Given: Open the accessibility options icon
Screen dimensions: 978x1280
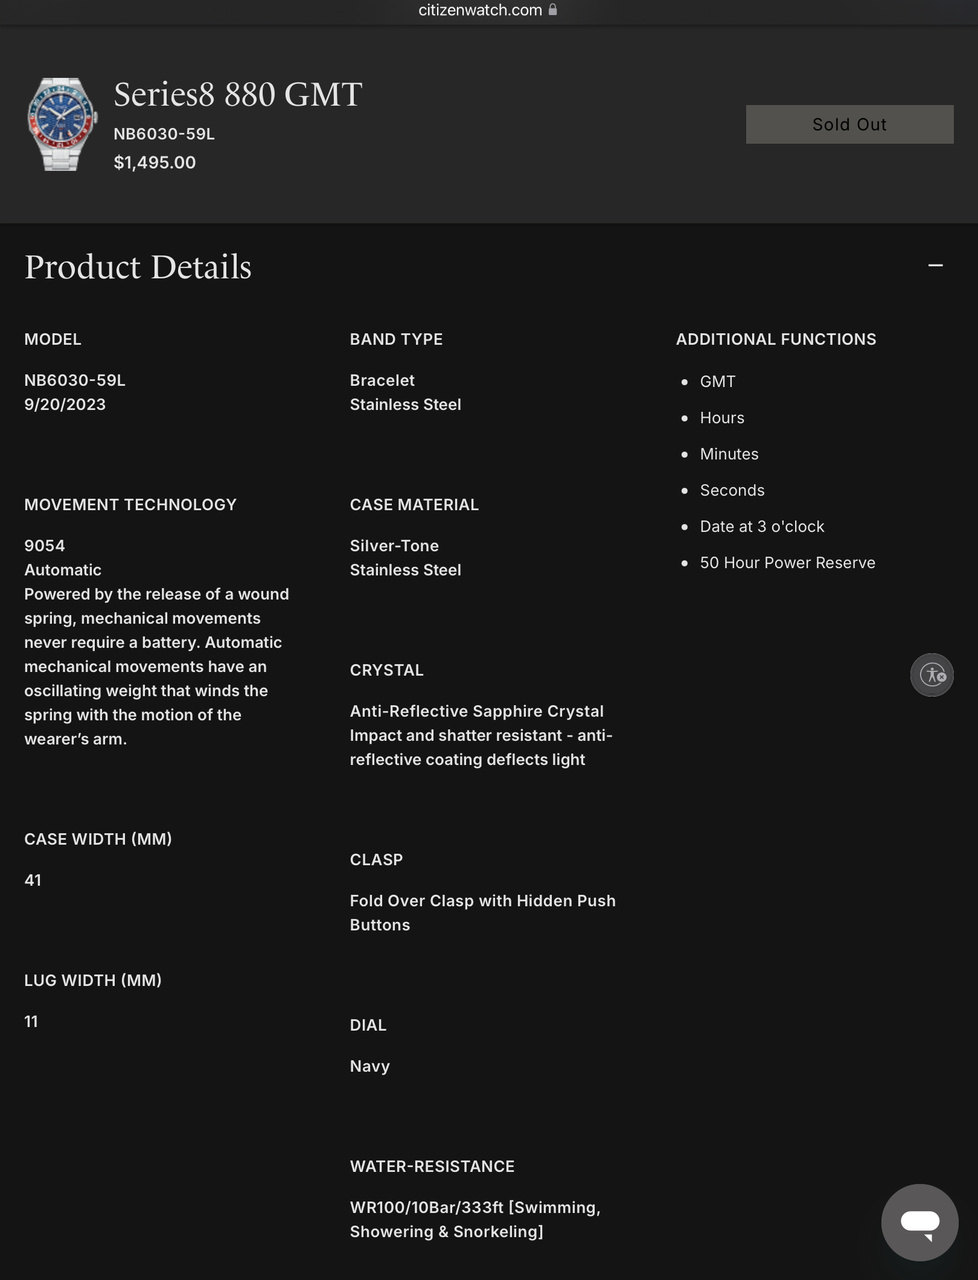Looking at the screenshot, I should [x=932, y=675].
